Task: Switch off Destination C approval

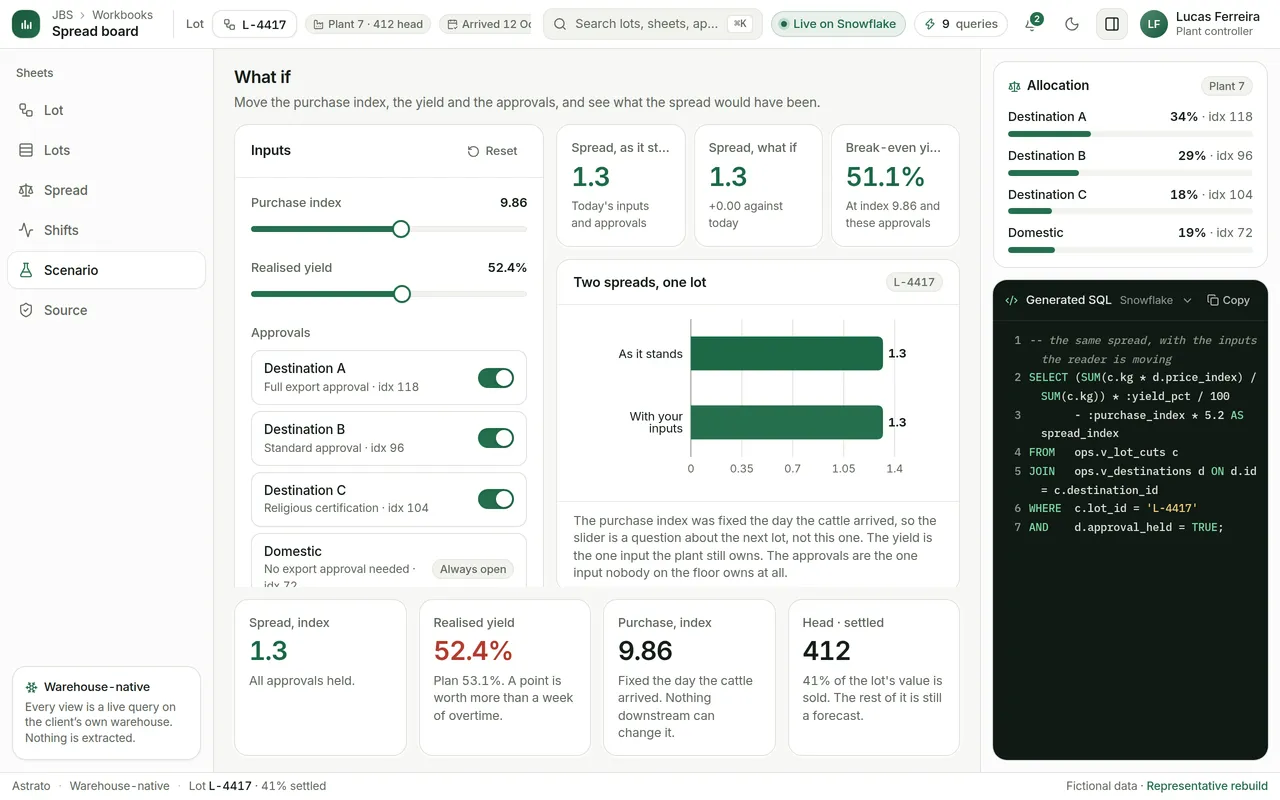Action: click(x=496, y=499)
